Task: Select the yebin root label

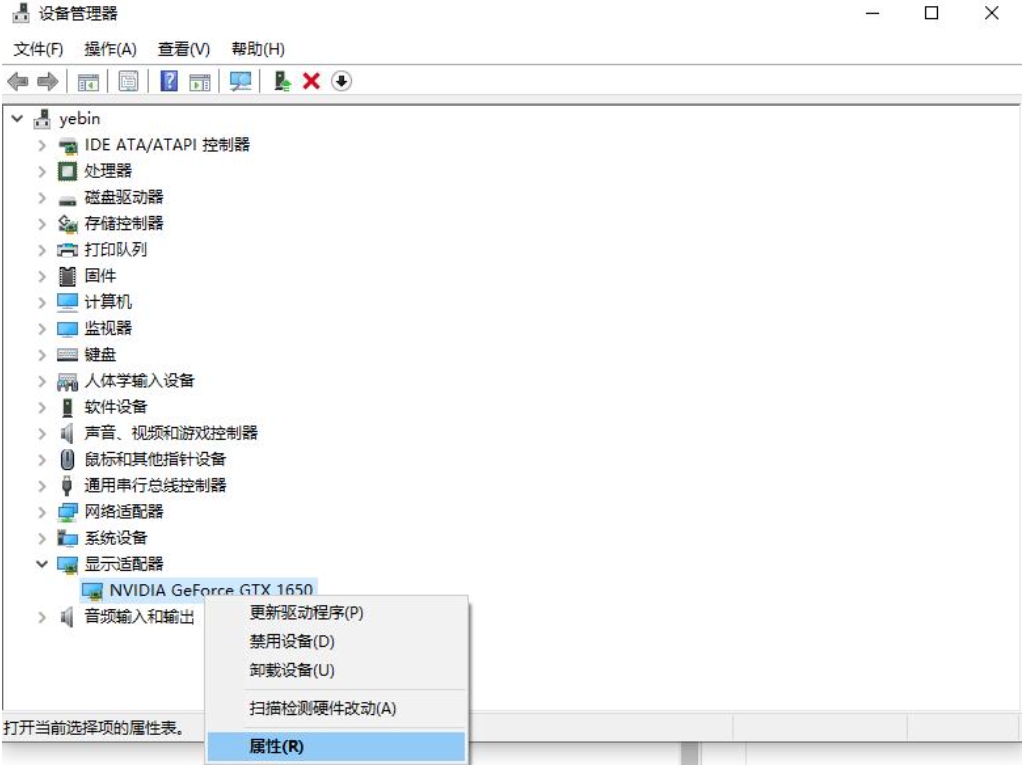Action: [80, 119]
